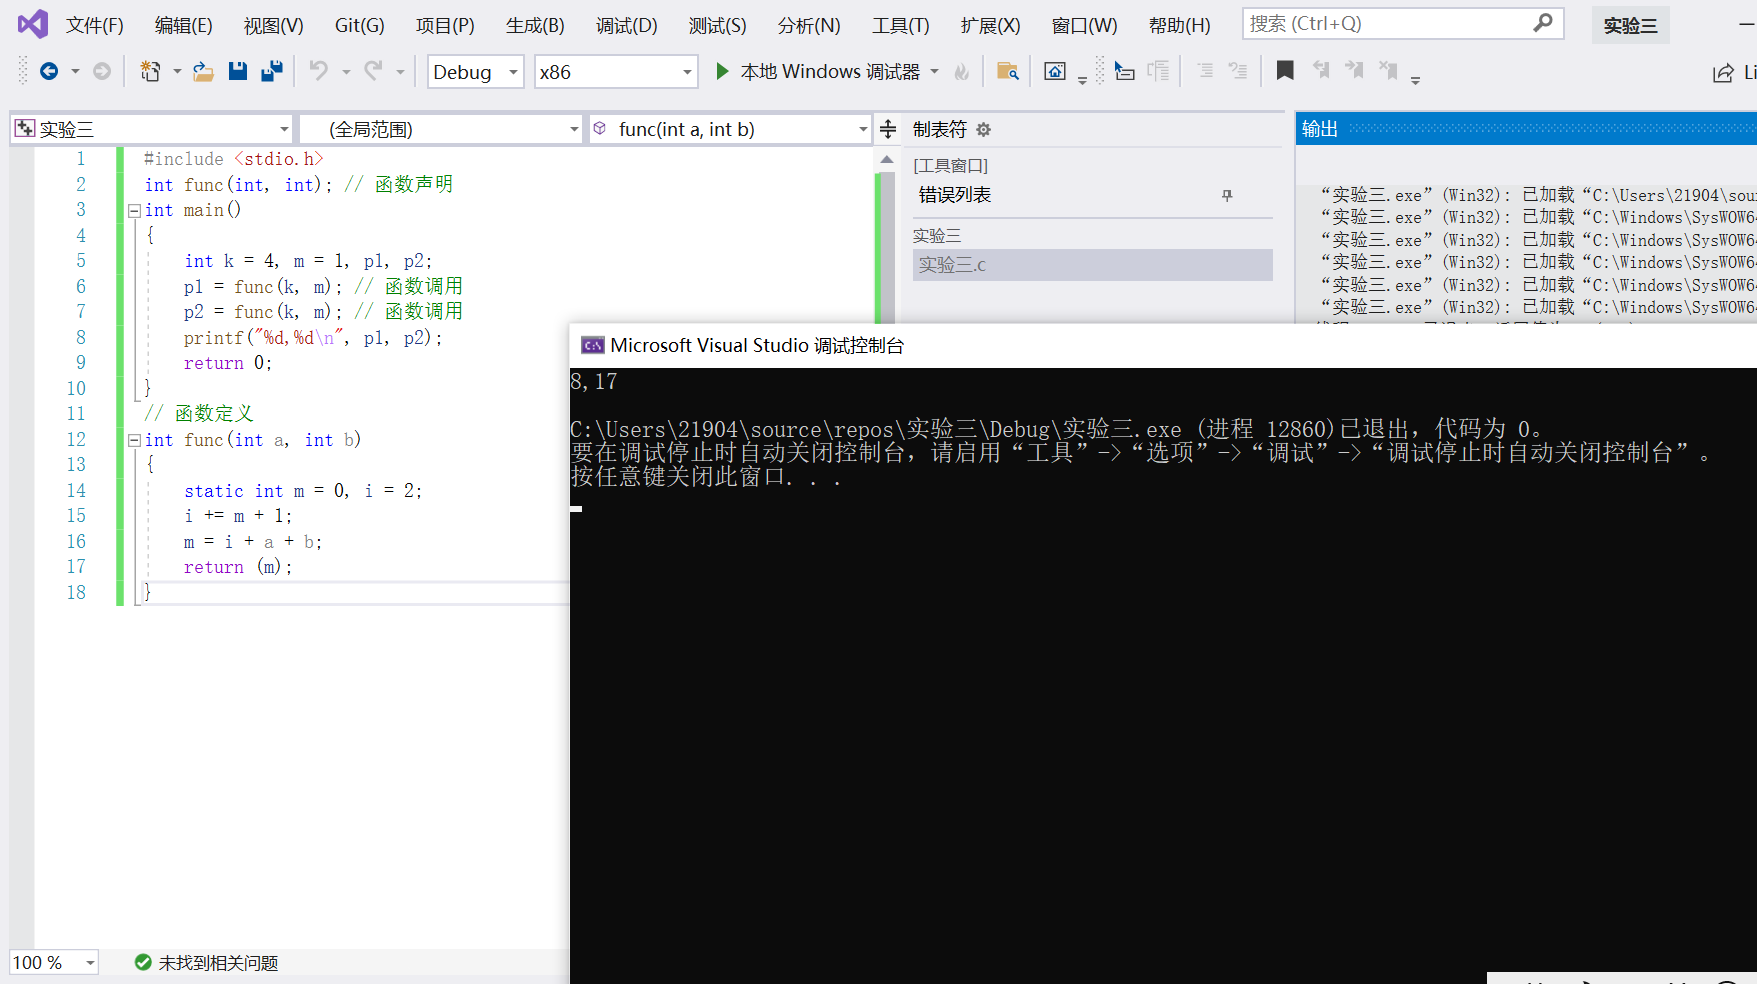Viewport: 1757px width, 984px height.
Task: Open the 视图(V) menu
Action: pos(273,25)
